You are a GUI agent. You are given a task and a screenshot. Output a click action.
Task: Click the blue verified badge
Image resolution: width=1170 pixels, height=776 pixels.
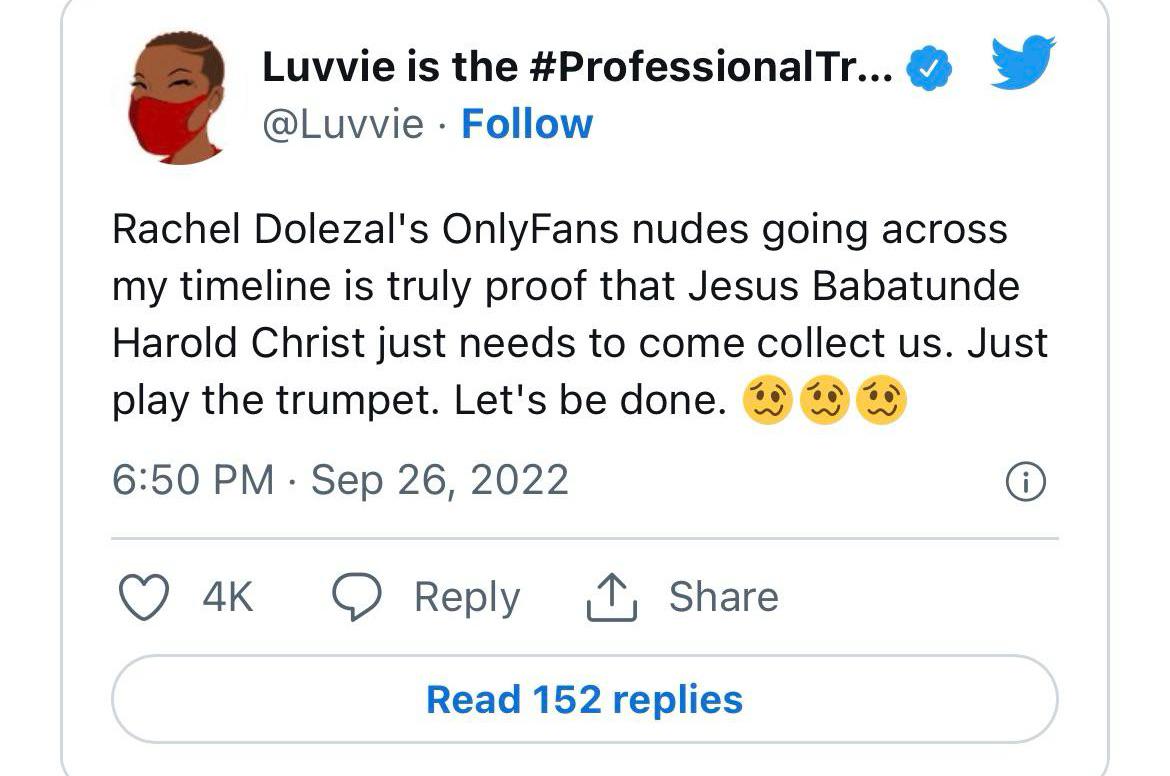click(929, 69)
